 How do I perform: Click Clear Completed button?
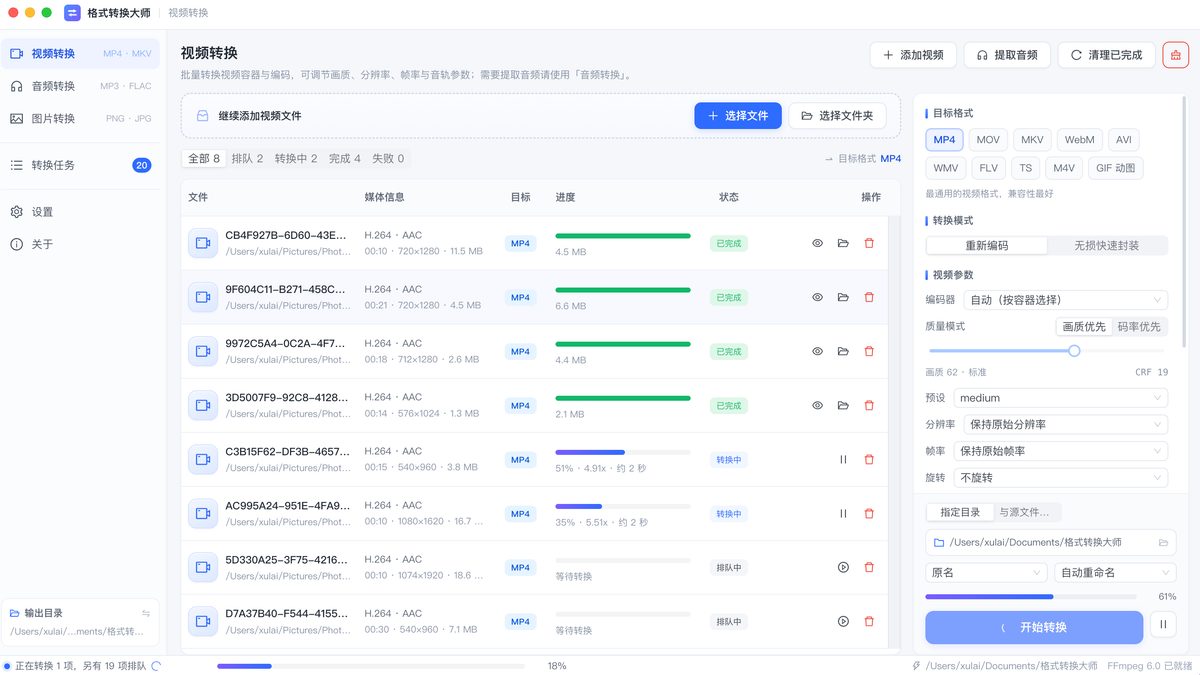[x=1106, y=55]
